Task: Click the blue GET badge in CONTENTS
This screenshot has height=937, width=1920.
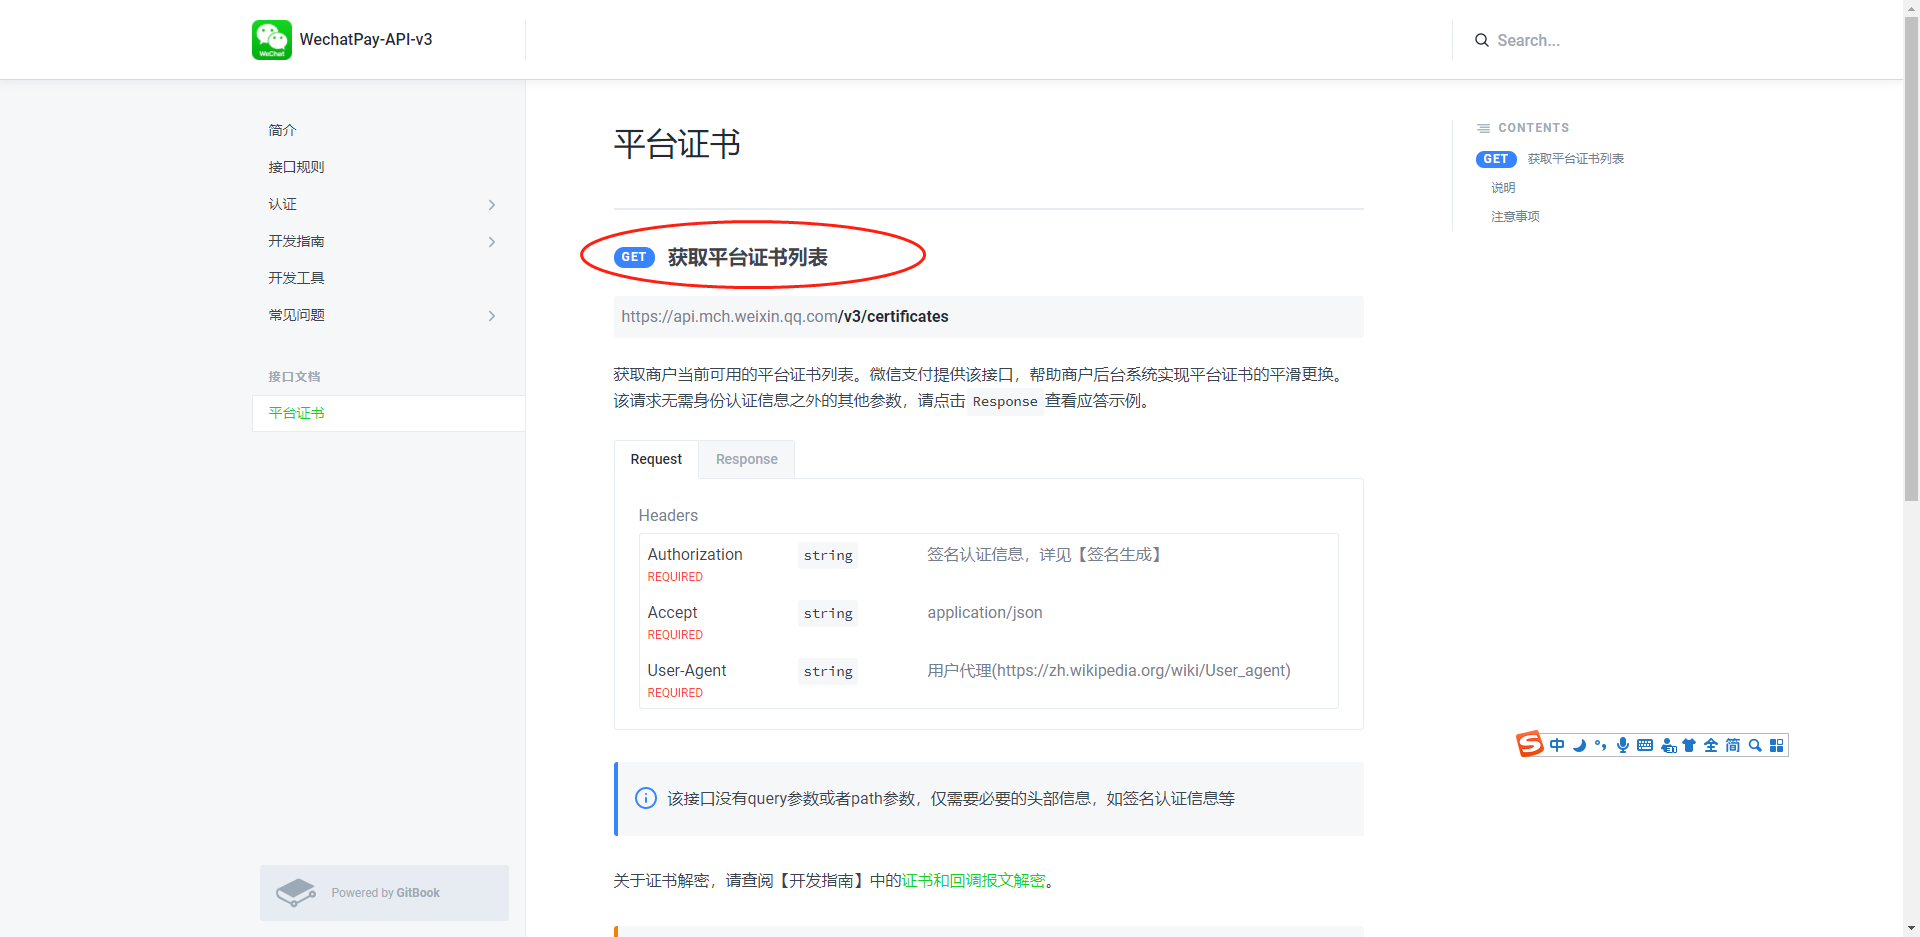Action: pyautogui.click(x=1496, y=159)
